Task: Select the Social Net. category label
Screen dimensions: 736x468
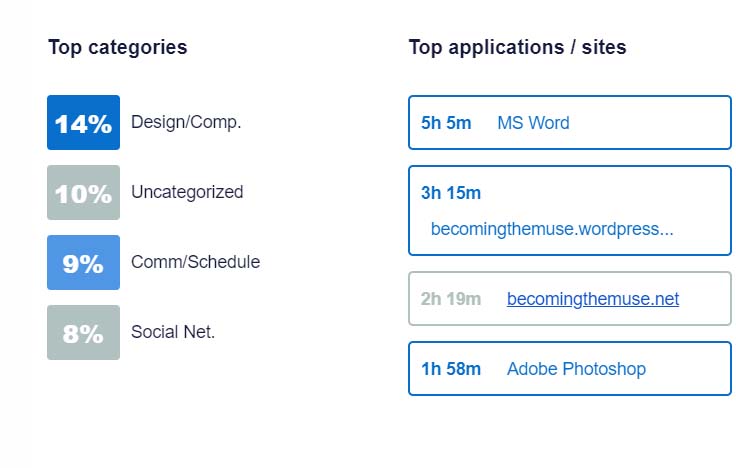Action: click(173, 332)
